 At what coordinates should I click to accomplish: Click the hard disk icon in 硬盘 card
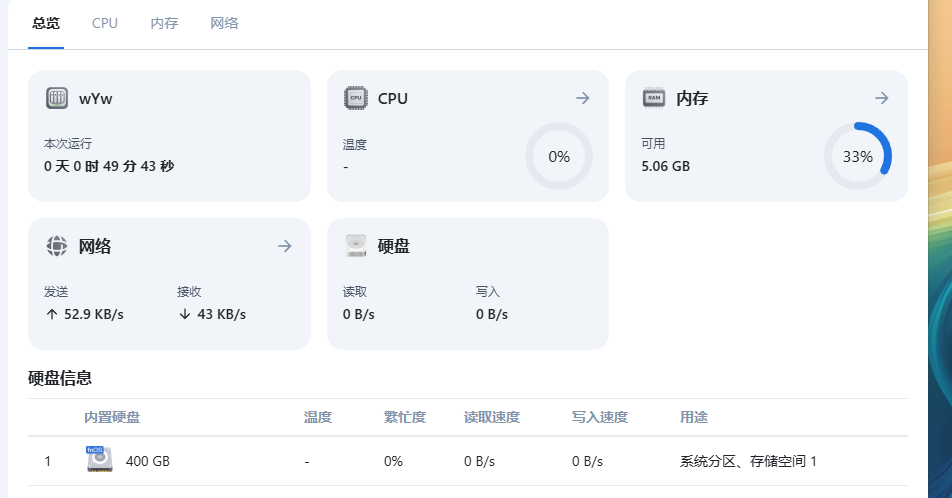click(356, 246)
